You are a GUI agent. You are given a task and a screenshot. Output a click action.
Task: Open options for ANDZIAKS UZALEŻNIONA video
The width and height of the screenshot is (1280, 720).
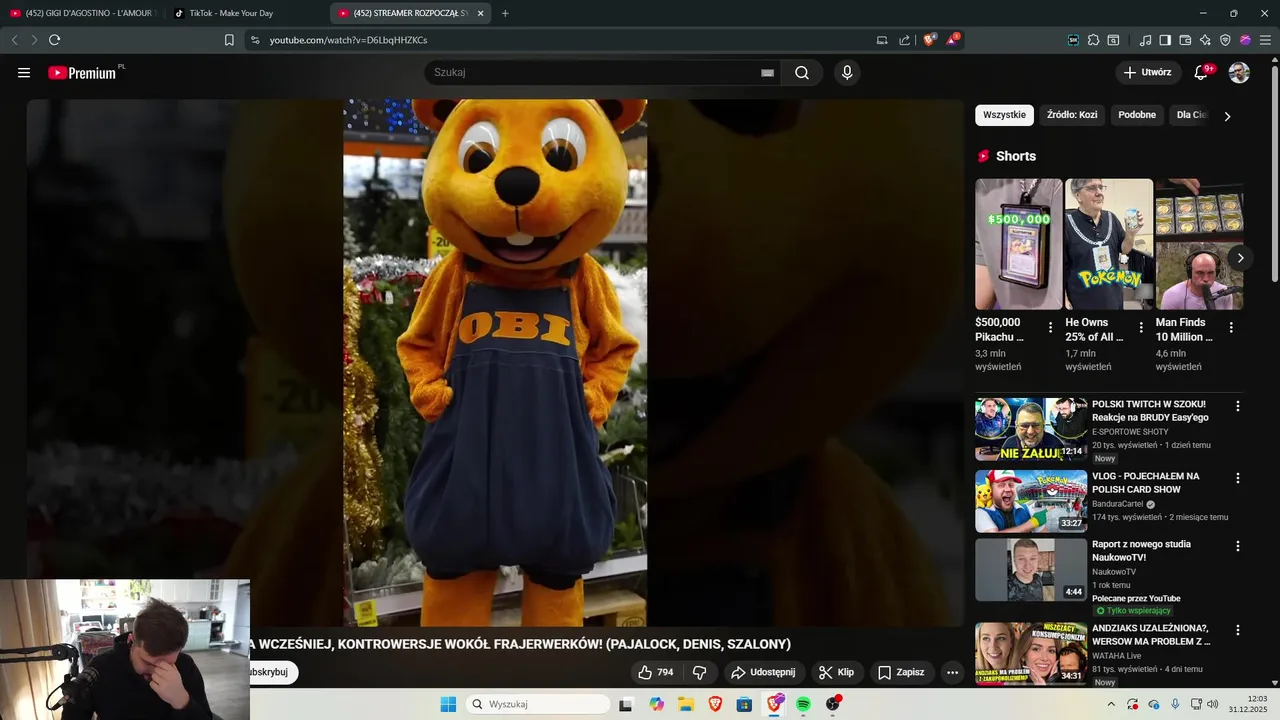pos(1238,630)
